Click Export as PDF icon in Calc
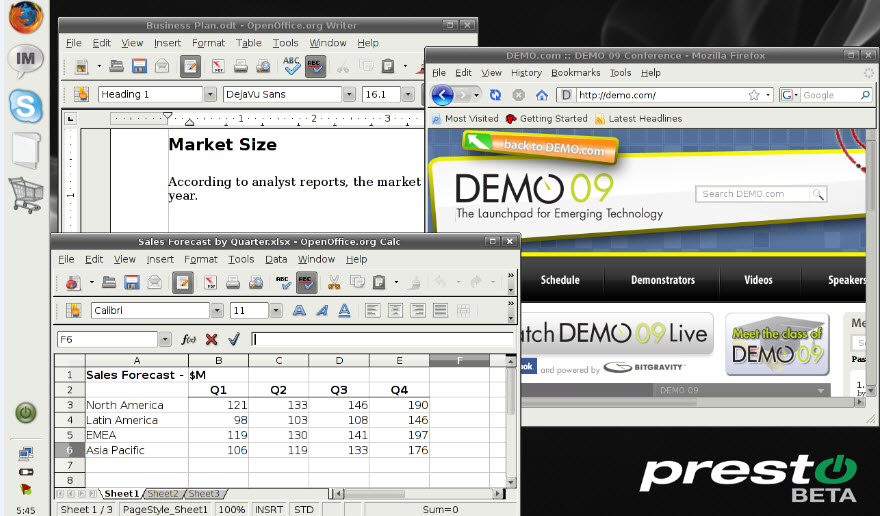Viewport: 880px width, 516px height. click(209, 283)
